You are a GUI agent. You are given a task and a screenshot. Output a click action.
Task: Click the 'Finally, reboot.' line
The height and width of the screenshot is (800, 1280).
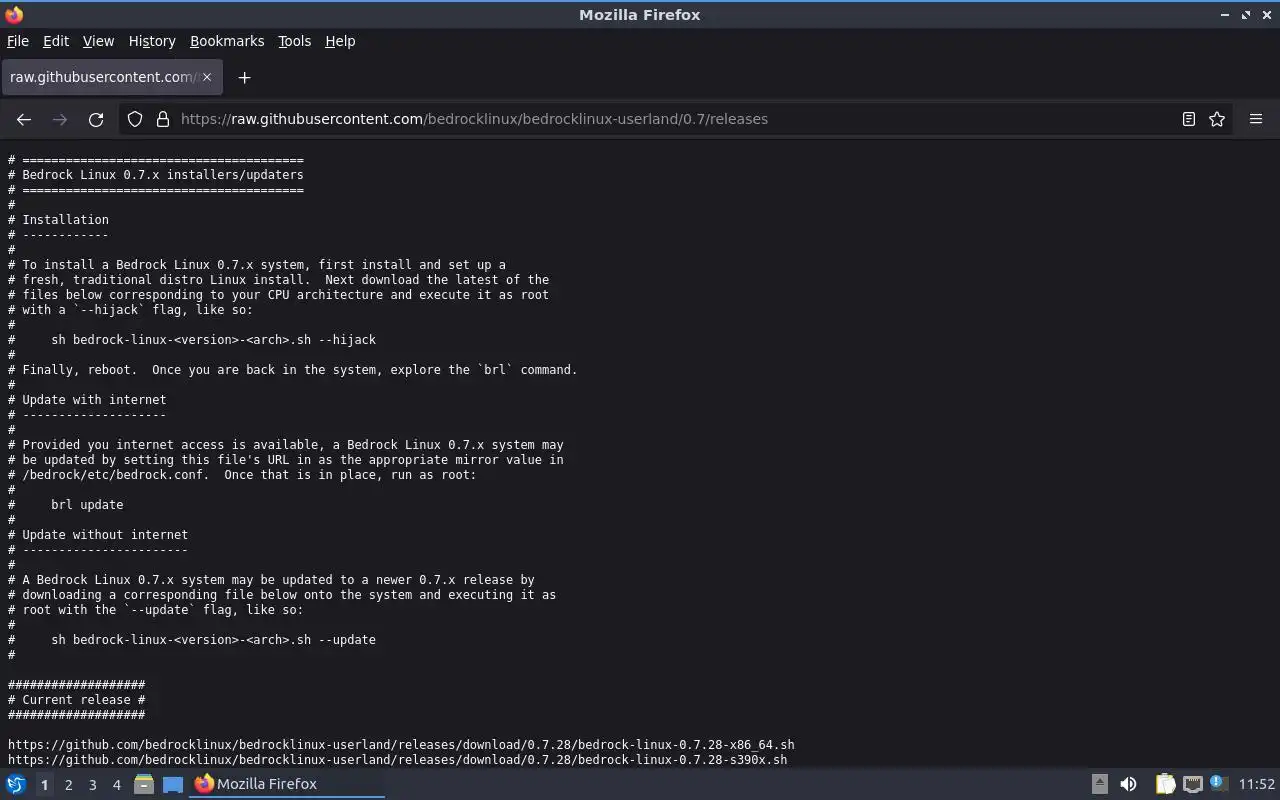[x=293, y=370]
